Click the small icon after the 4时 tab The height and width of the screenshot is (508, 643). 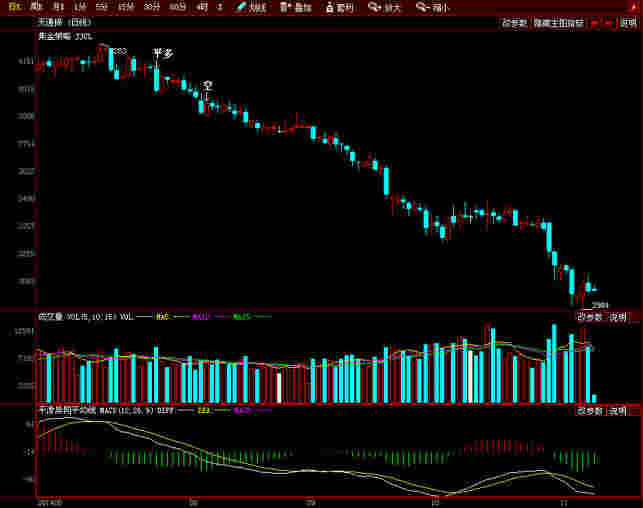[220, 7]
